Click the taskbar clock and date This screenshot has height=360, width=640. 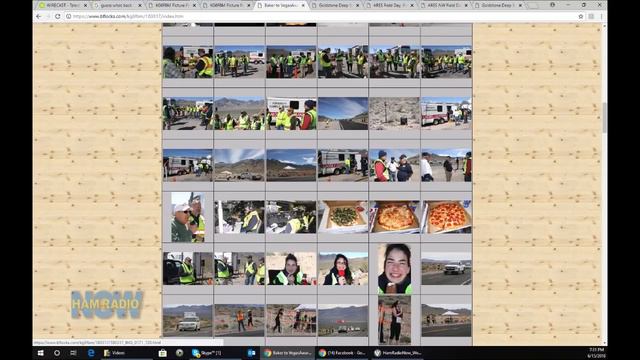596,353
